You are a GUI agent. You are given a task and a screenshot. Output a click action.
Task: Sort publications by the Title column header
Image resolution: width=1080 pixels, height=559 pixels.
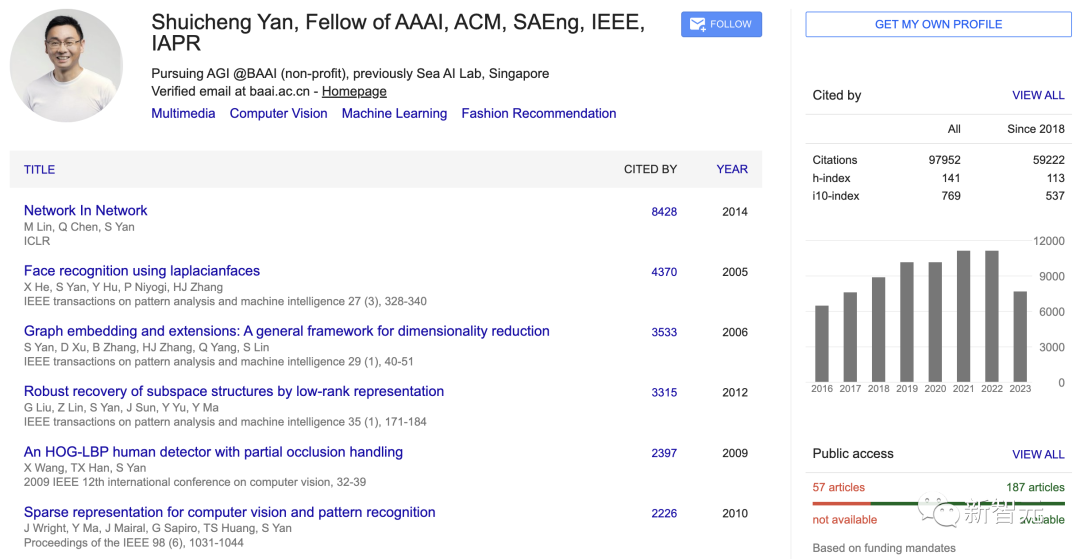(39, 170)
